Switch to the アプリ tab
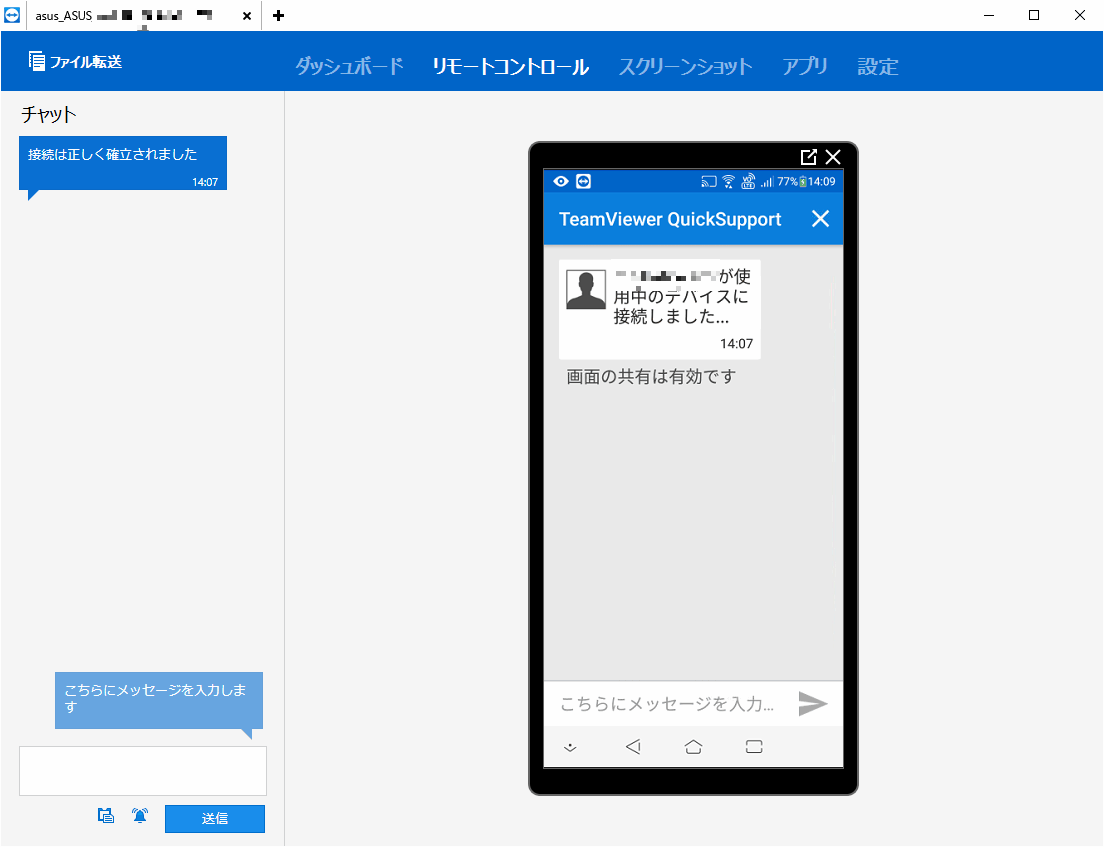 coord(805,66)
